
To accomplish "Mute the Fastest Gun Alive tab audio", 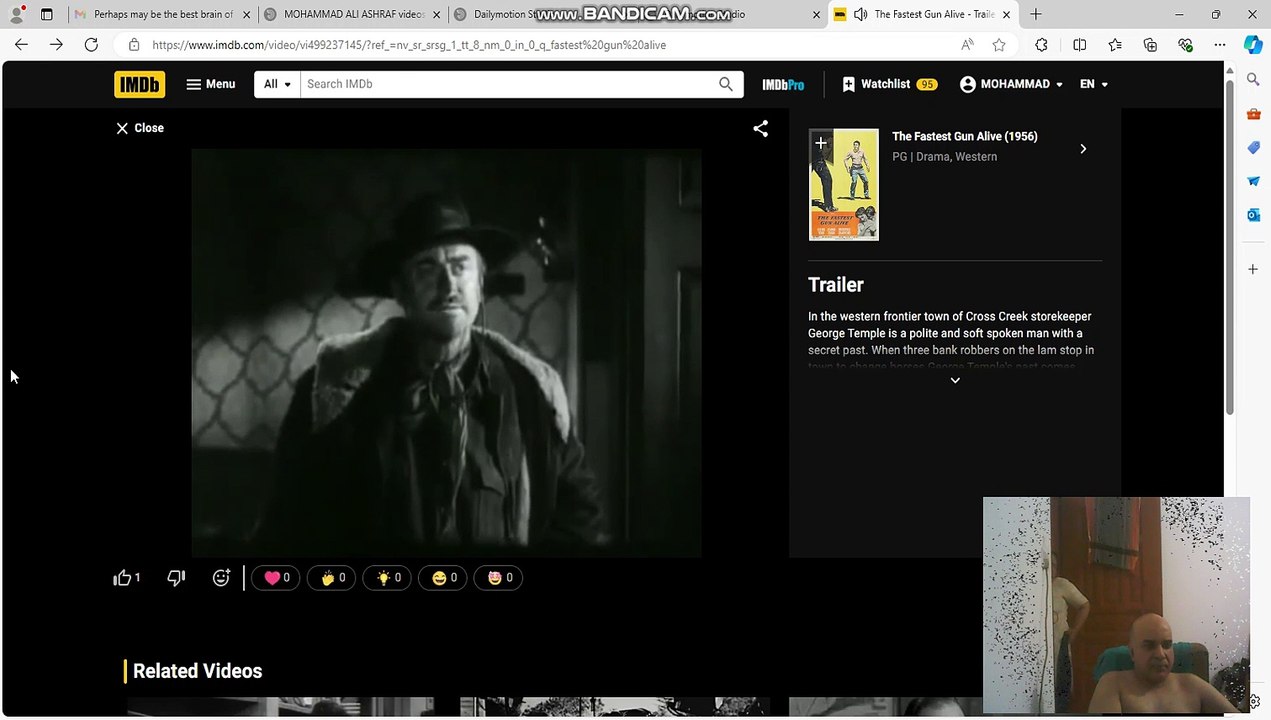I will coord(860,14).
